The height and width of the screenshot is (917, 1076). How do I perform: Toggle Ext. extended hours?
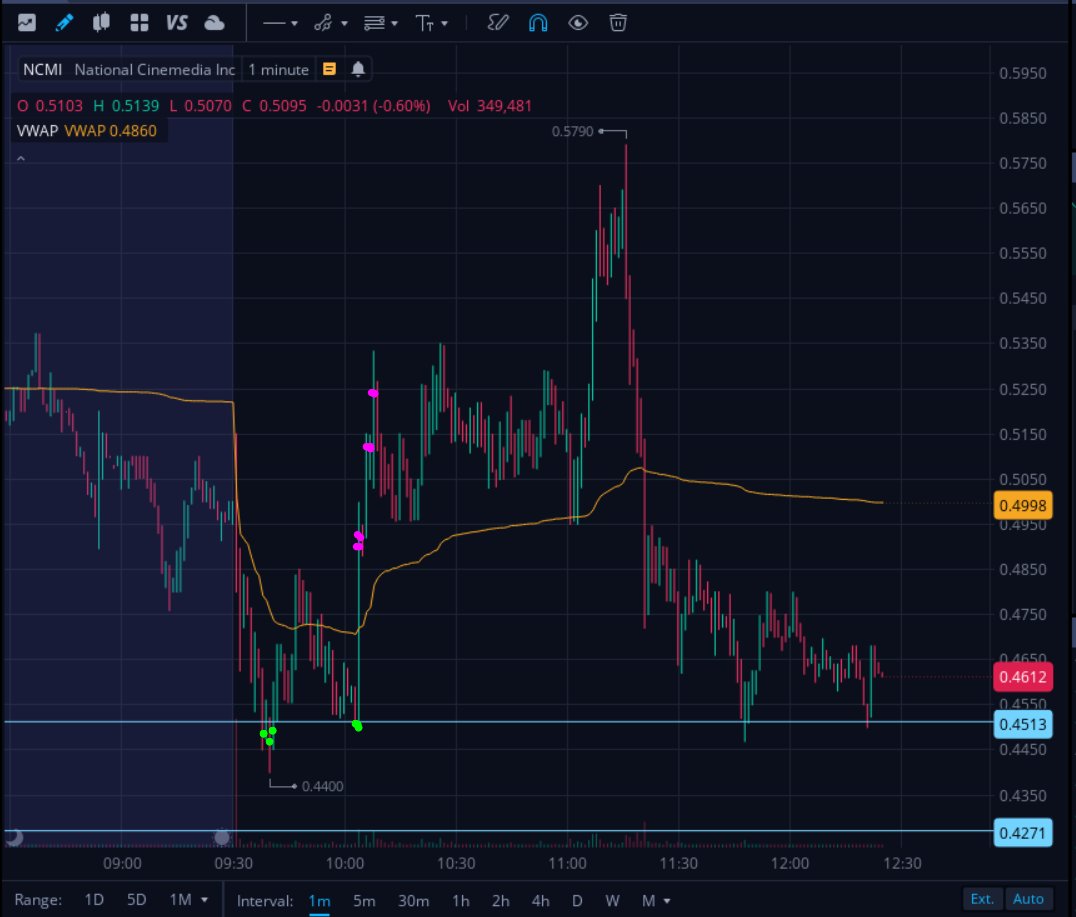click(982, 899)
